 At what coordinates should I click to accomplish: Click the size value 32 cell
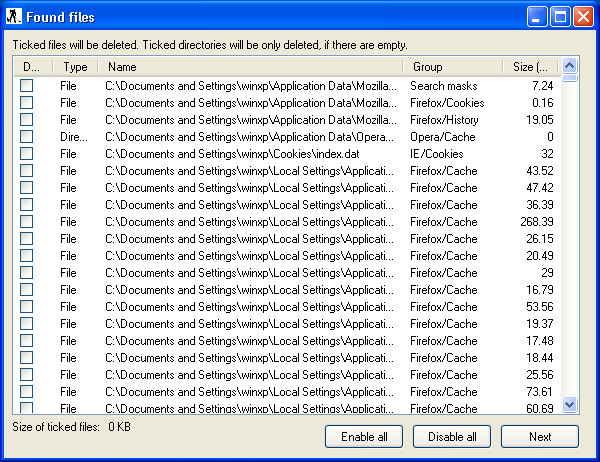[x=547, y=154]
